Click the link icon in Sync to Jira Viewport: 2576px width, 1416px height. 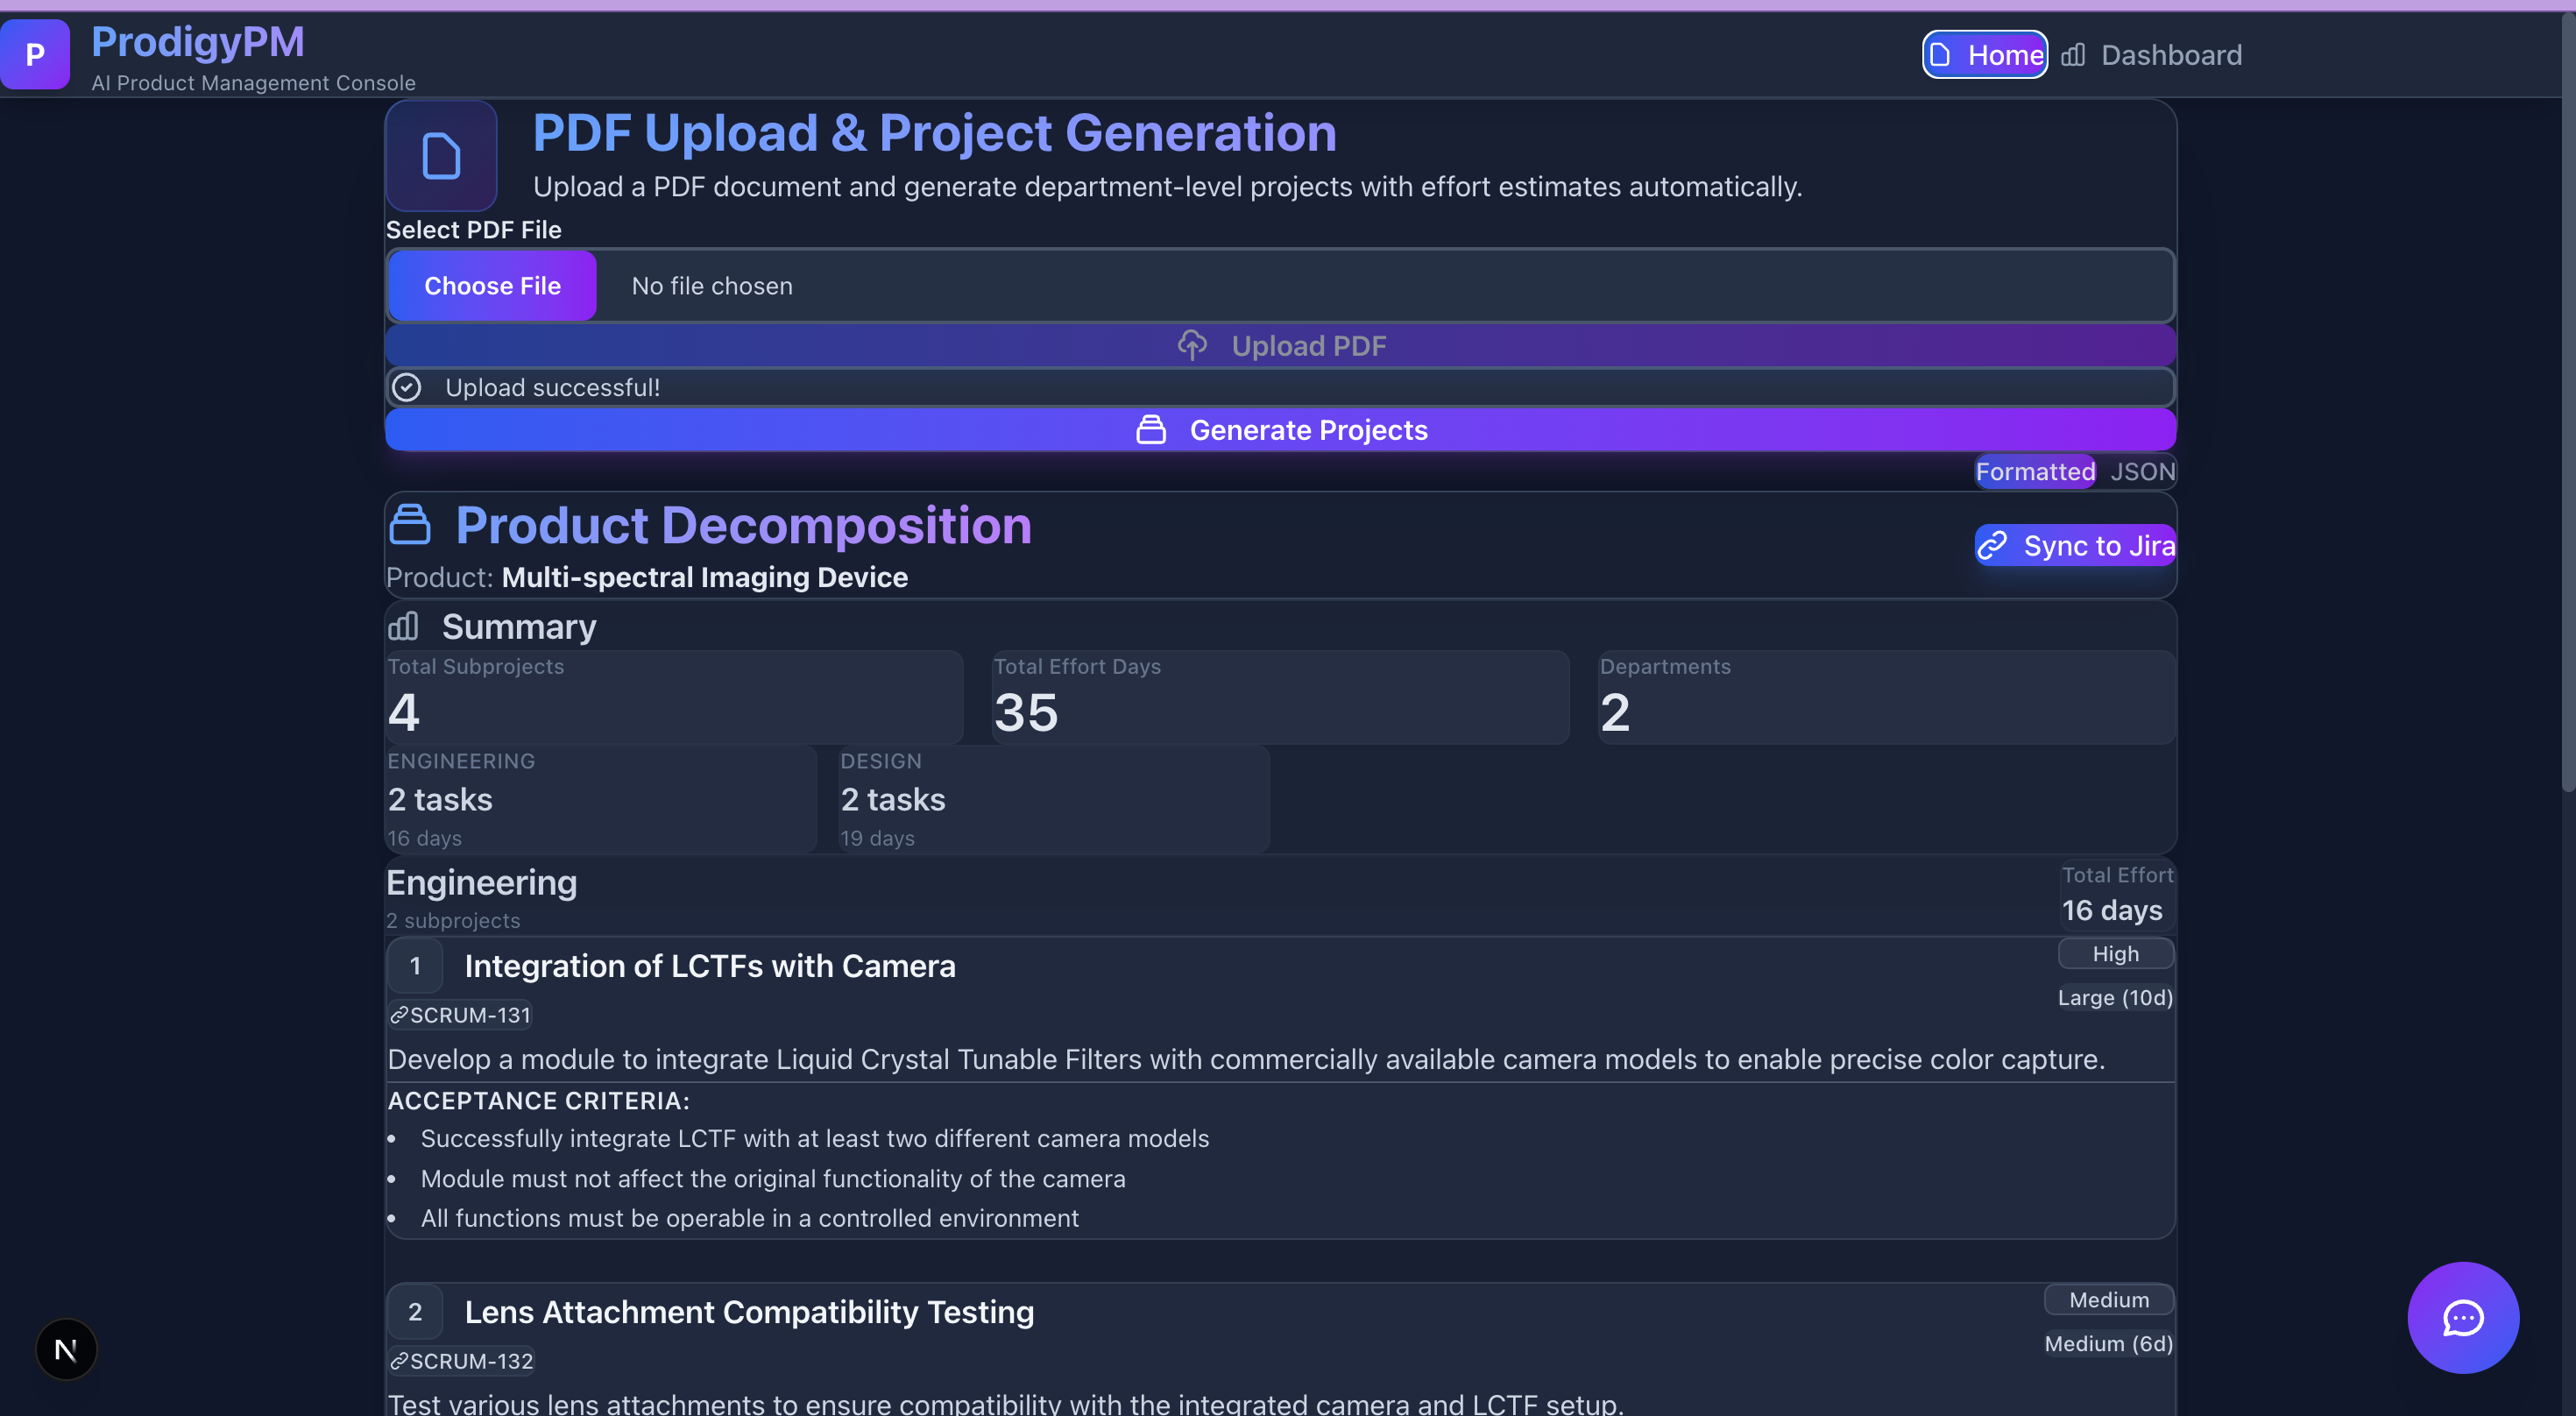point(1993,545)
